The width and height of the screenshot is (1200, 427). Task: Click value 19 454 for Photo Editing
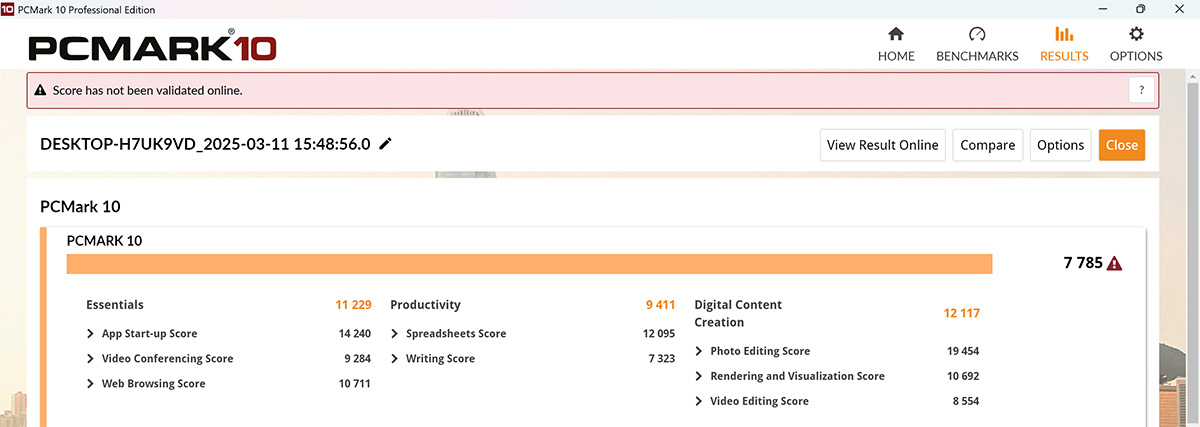pos(963,351)
